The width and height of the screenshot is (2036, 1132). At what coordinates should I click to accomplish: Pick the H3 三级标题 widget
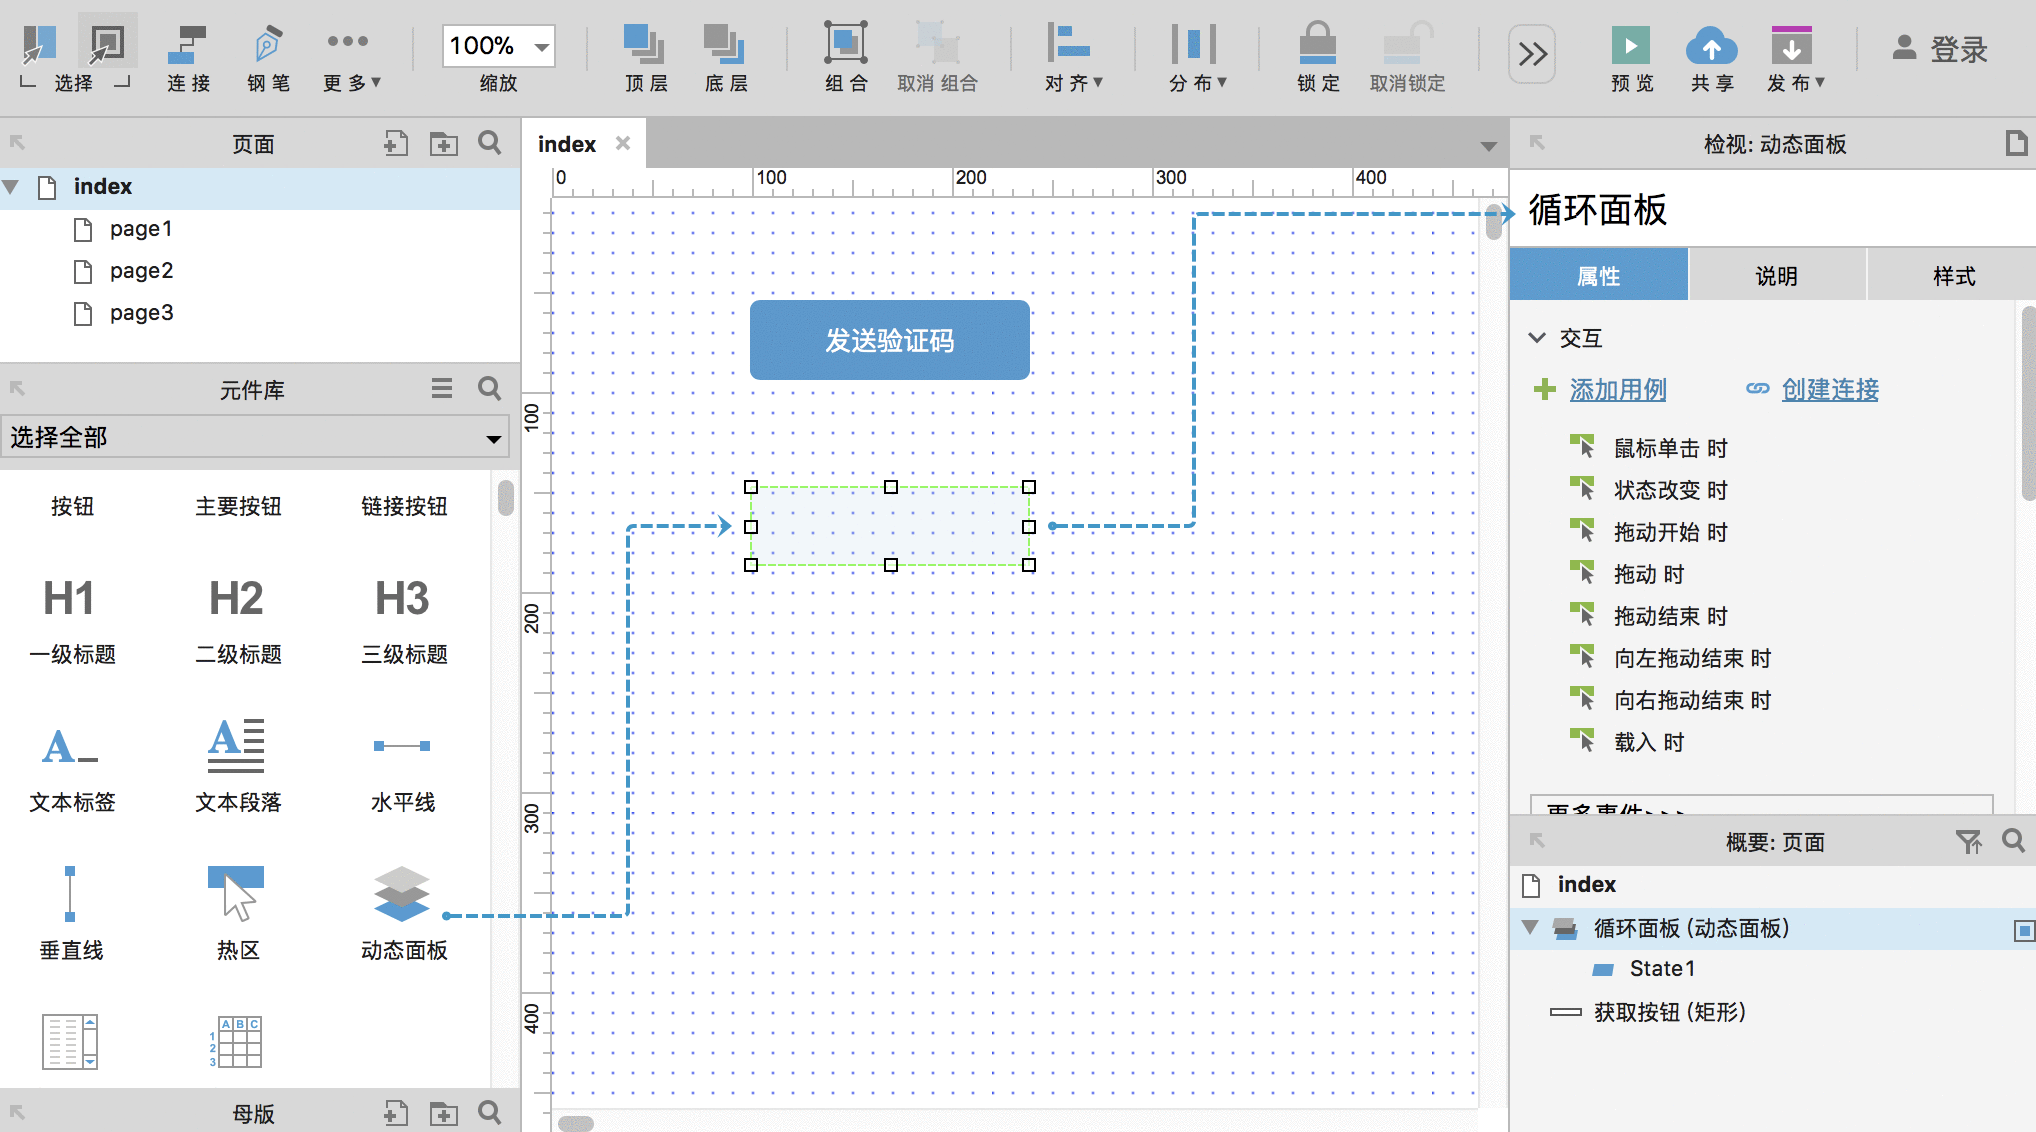[x=403, y=620]
